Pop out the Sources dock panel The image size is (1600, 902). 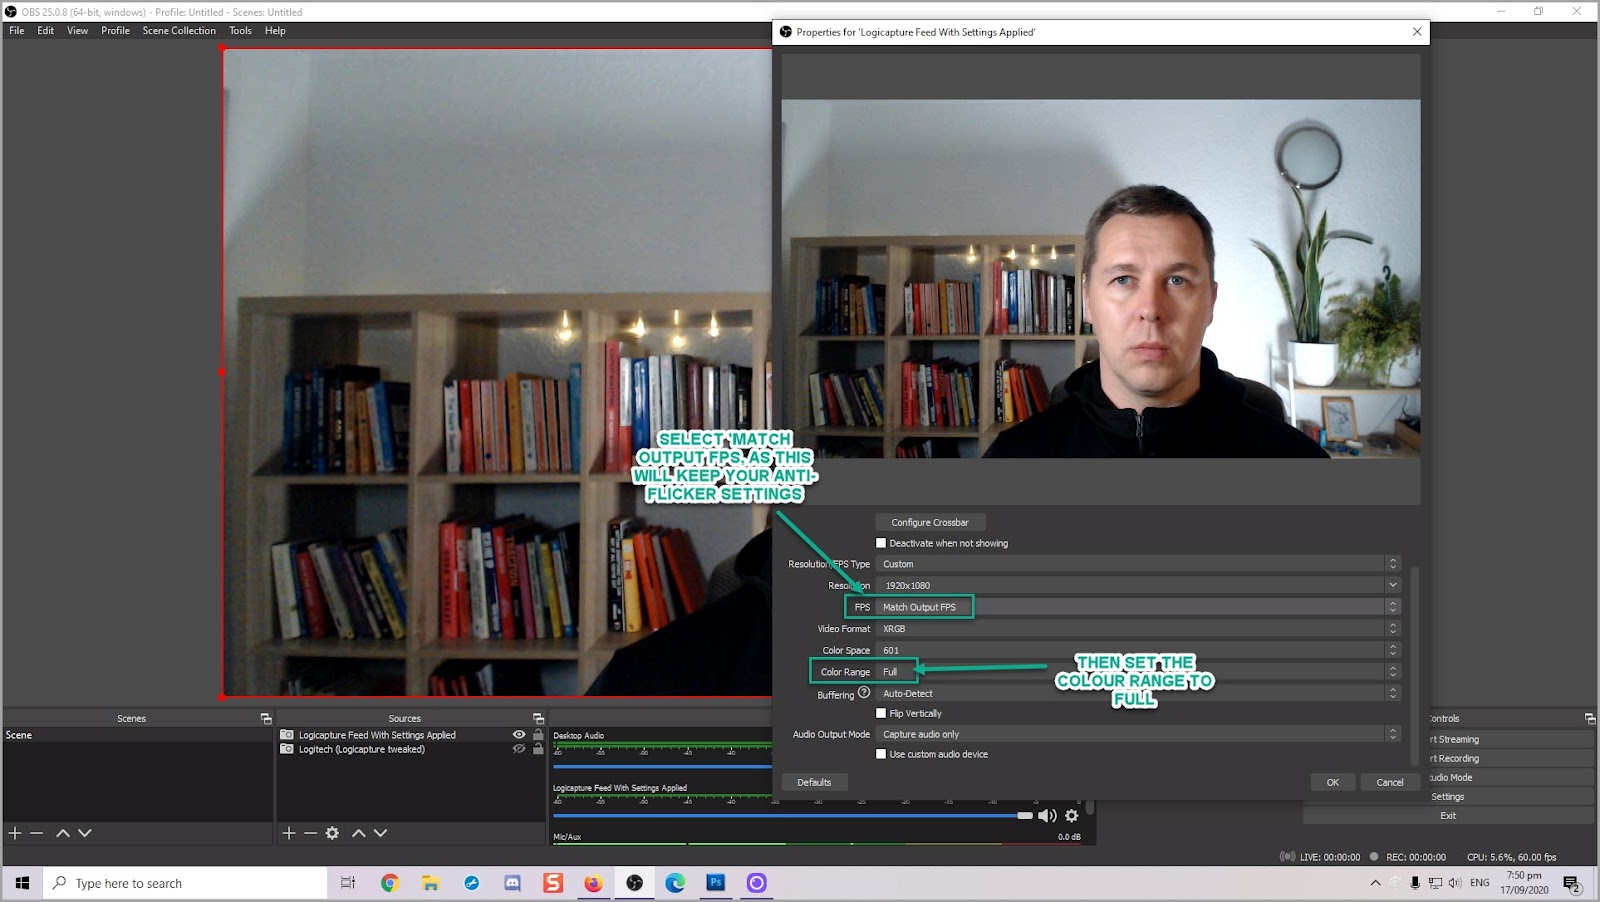(x=538, y=719)
